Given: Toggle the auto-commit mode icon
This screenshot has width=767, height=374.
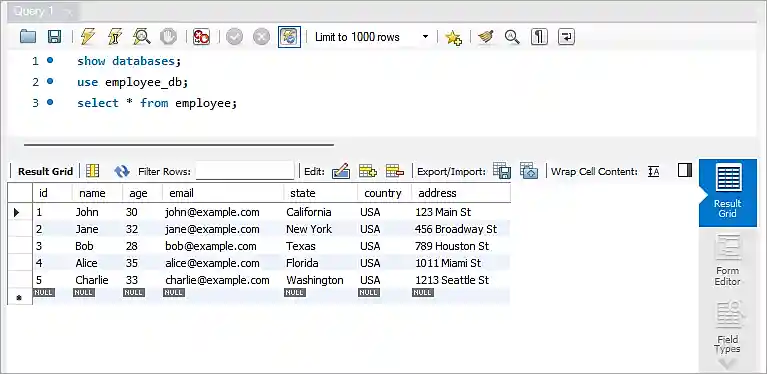Looking at the screenshot, I should click(289, 37).
